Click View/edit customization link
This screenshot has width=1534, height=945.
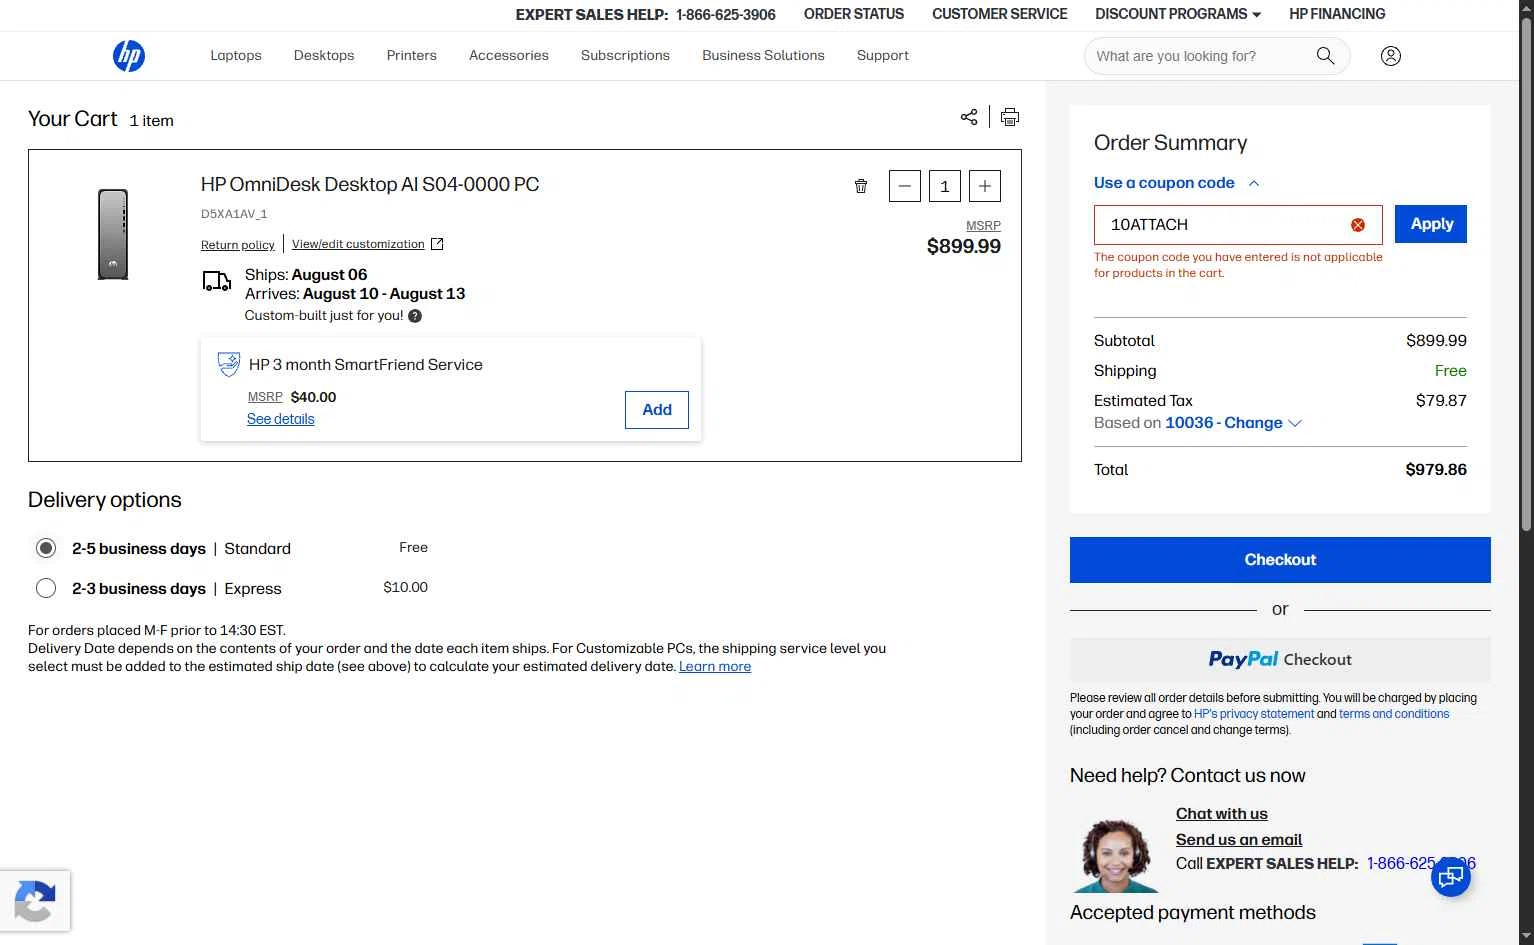tap(358, 244)
